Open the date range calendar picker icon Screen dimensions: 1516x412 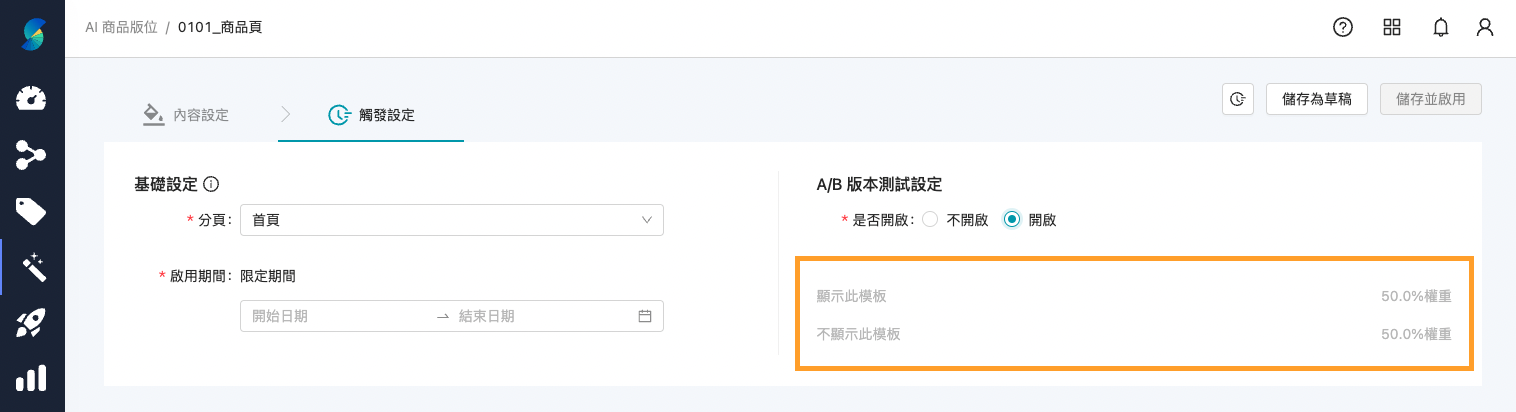(x=645, y=316)
